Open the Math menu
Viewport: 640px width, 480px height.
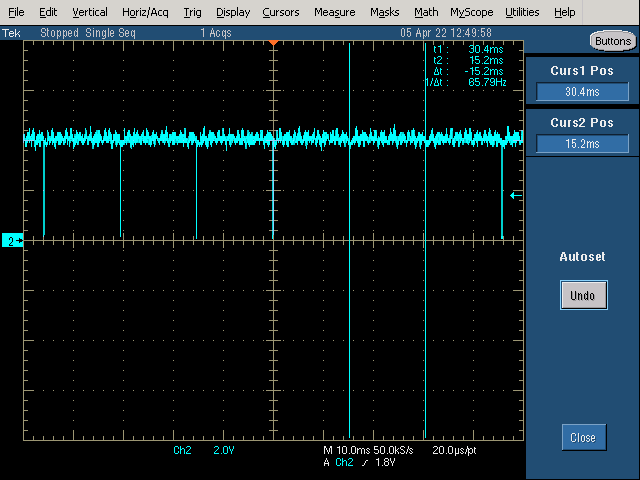click(426, 12)
